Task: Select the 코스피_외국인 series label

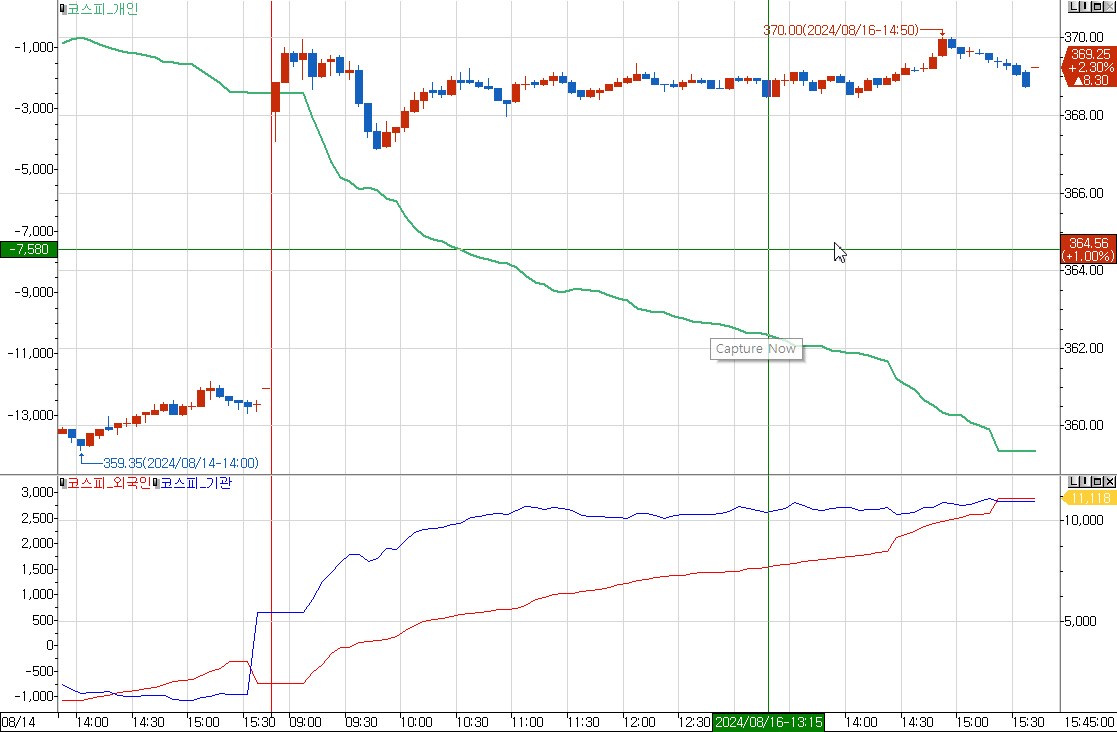Action: tap(108, 483)
